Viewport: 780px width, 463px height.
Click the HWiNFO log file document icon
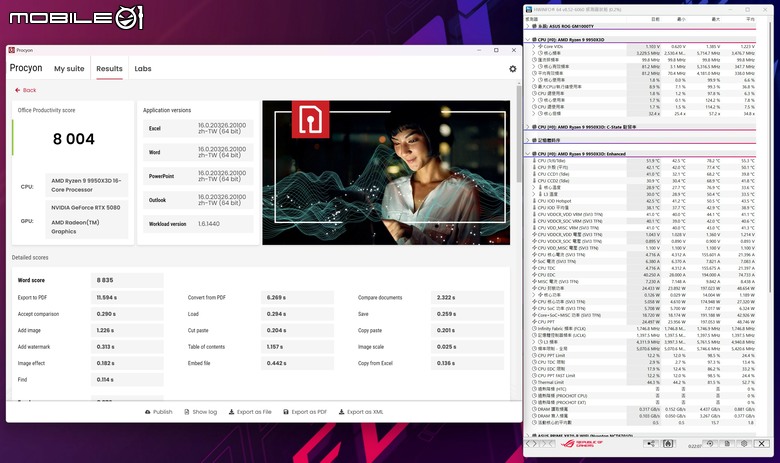pyautogui.click(x=727, y=444)
